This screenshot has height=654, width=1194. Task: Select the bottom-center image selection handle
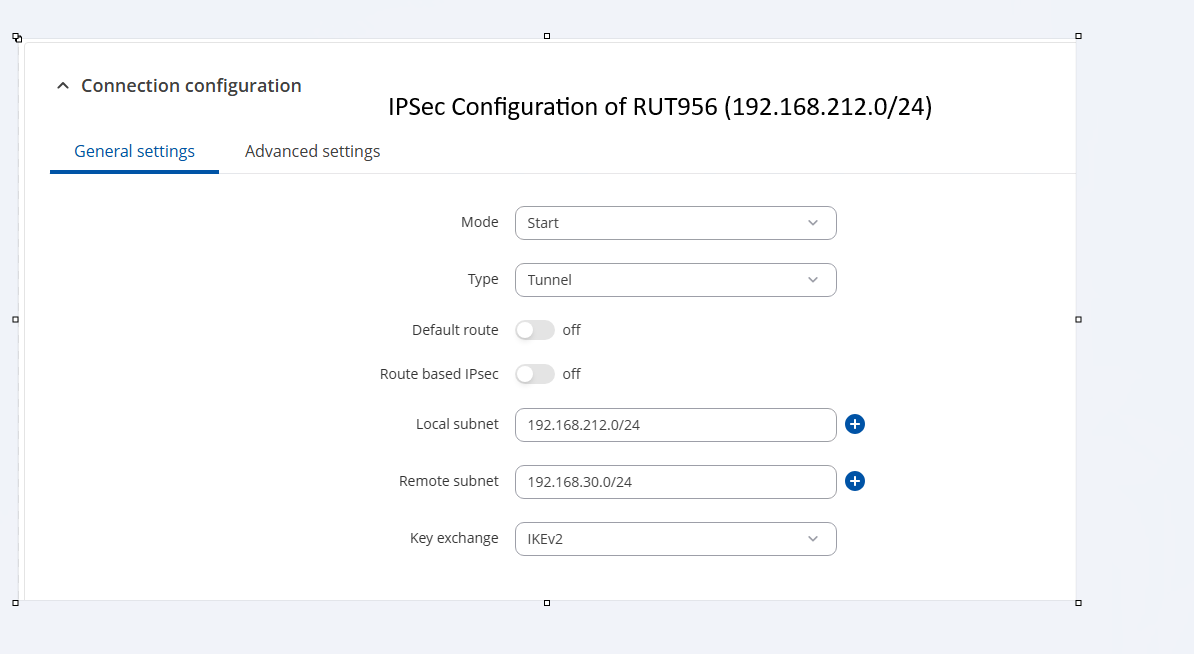[547, 603]
